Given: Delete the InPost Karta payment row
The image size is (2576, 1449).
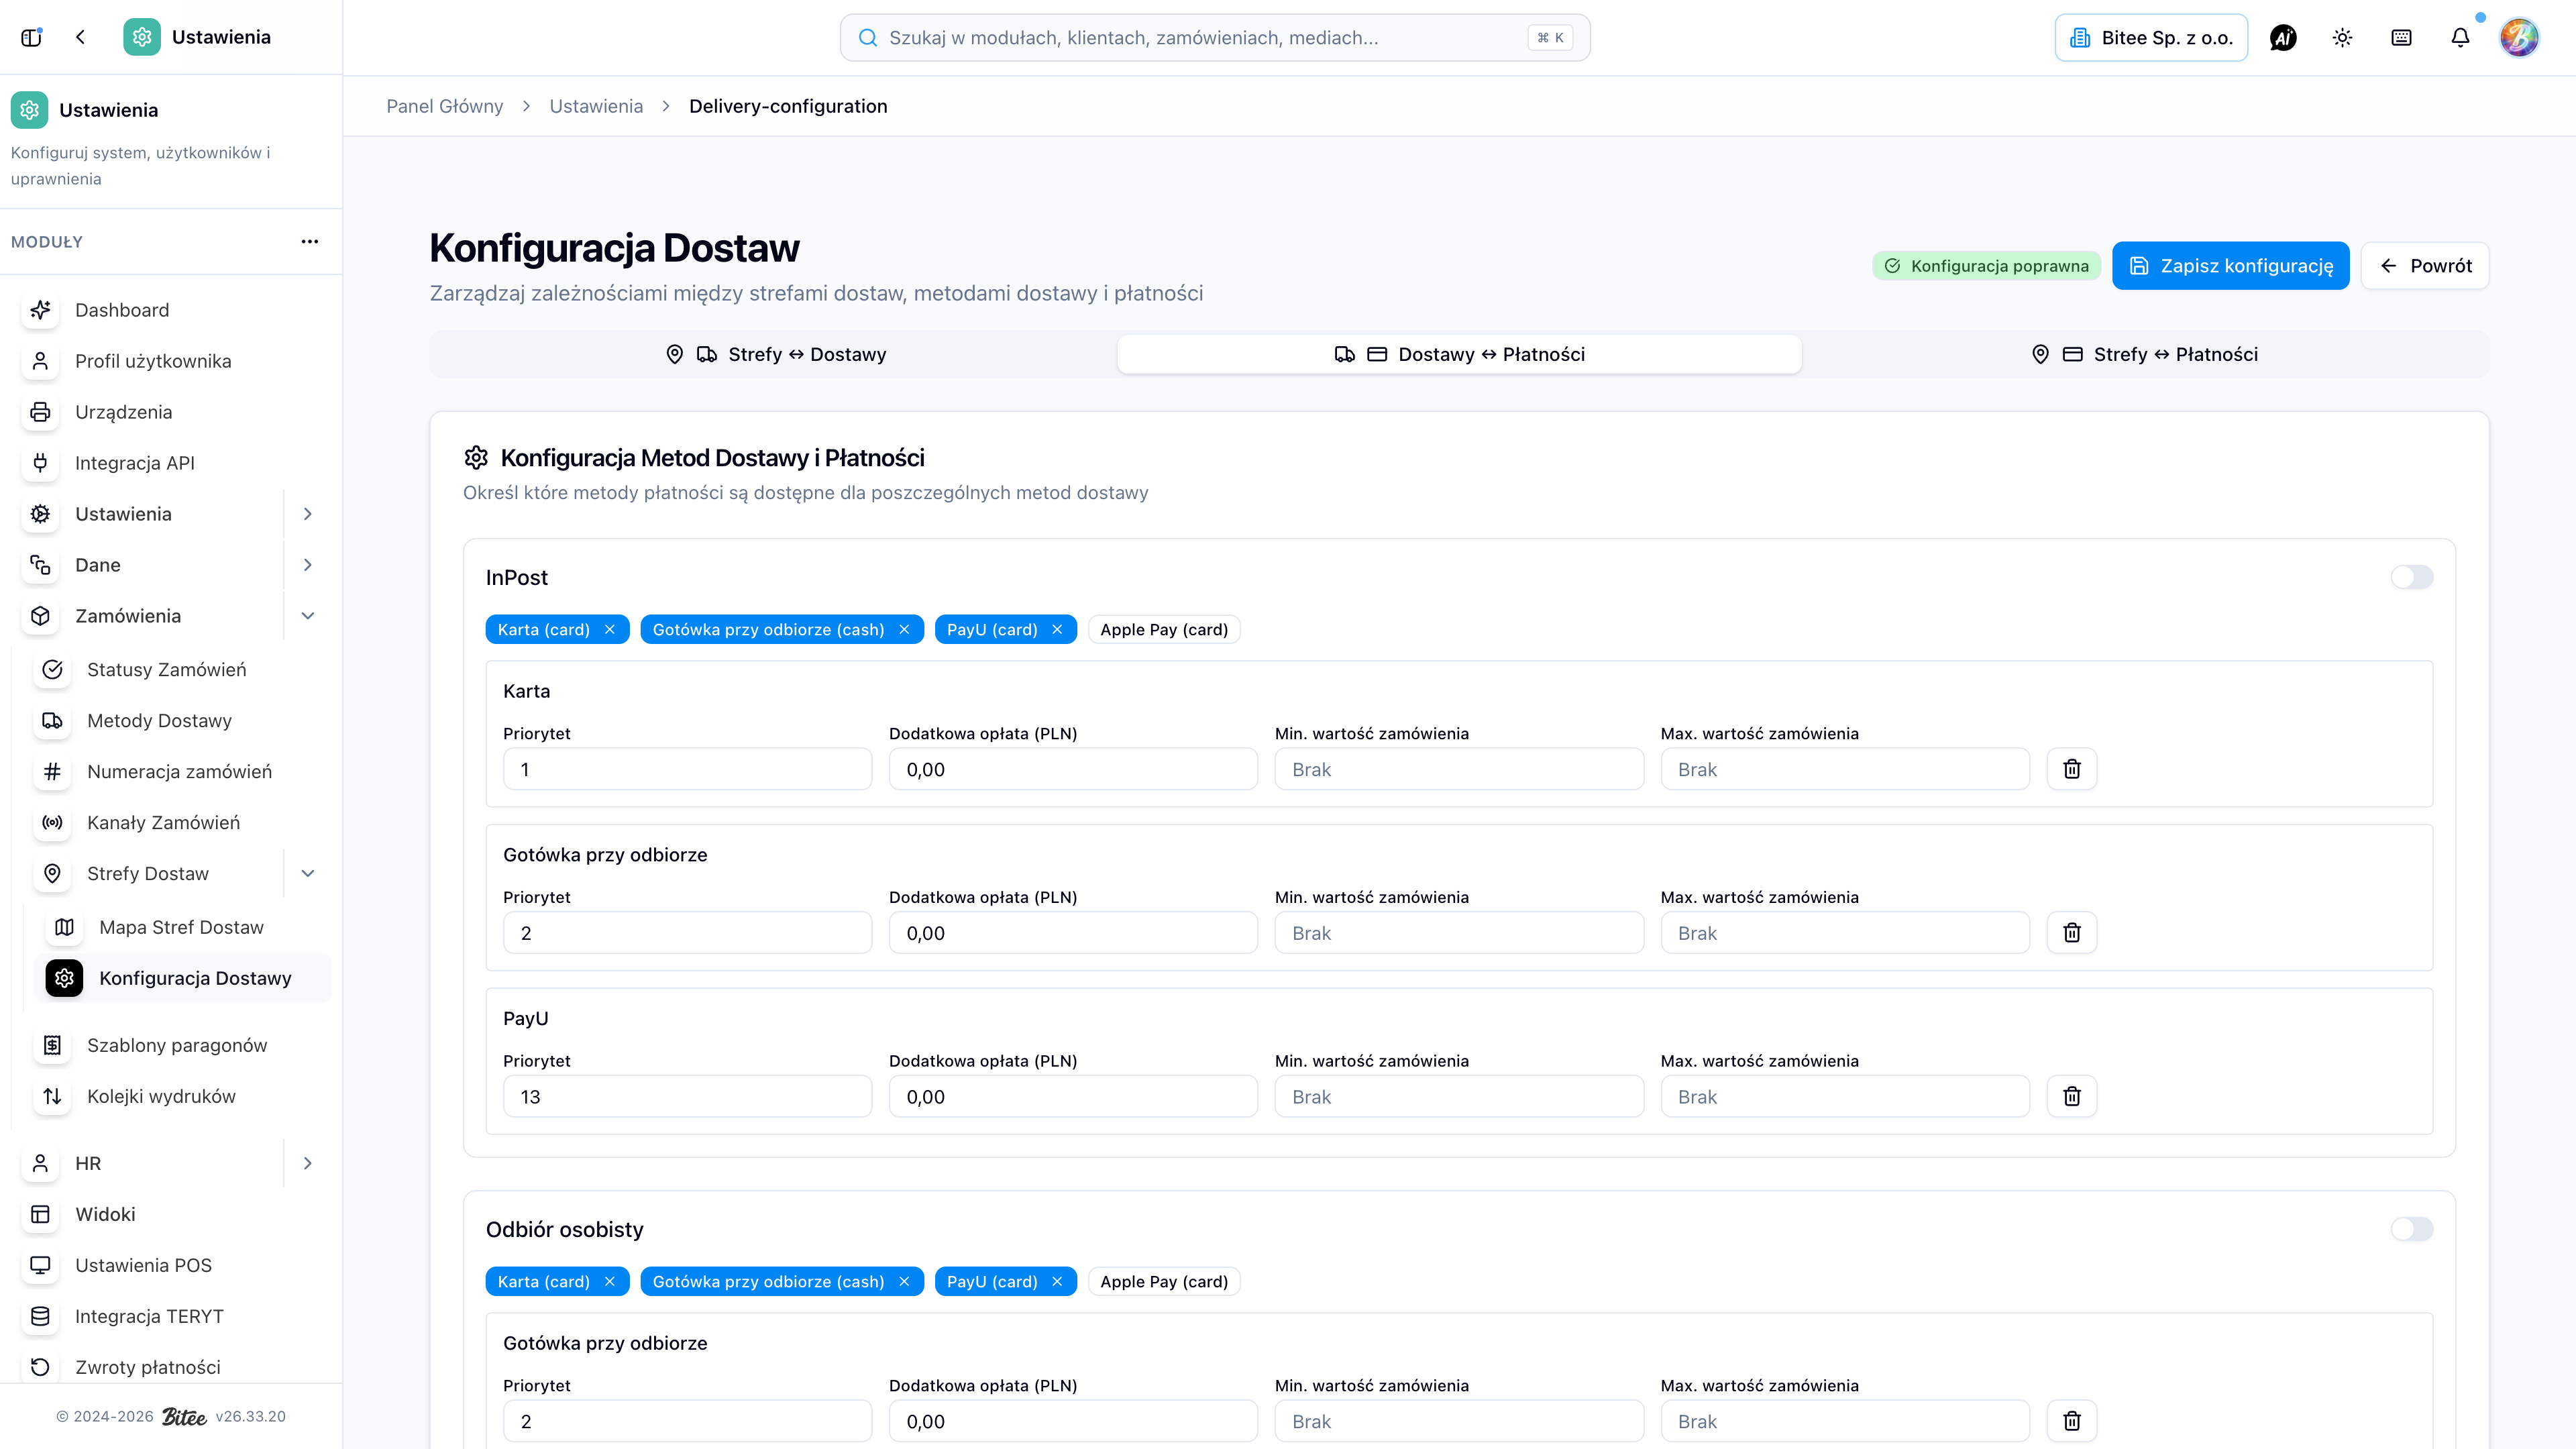Looking at the screenshot, I should 2072,769.
